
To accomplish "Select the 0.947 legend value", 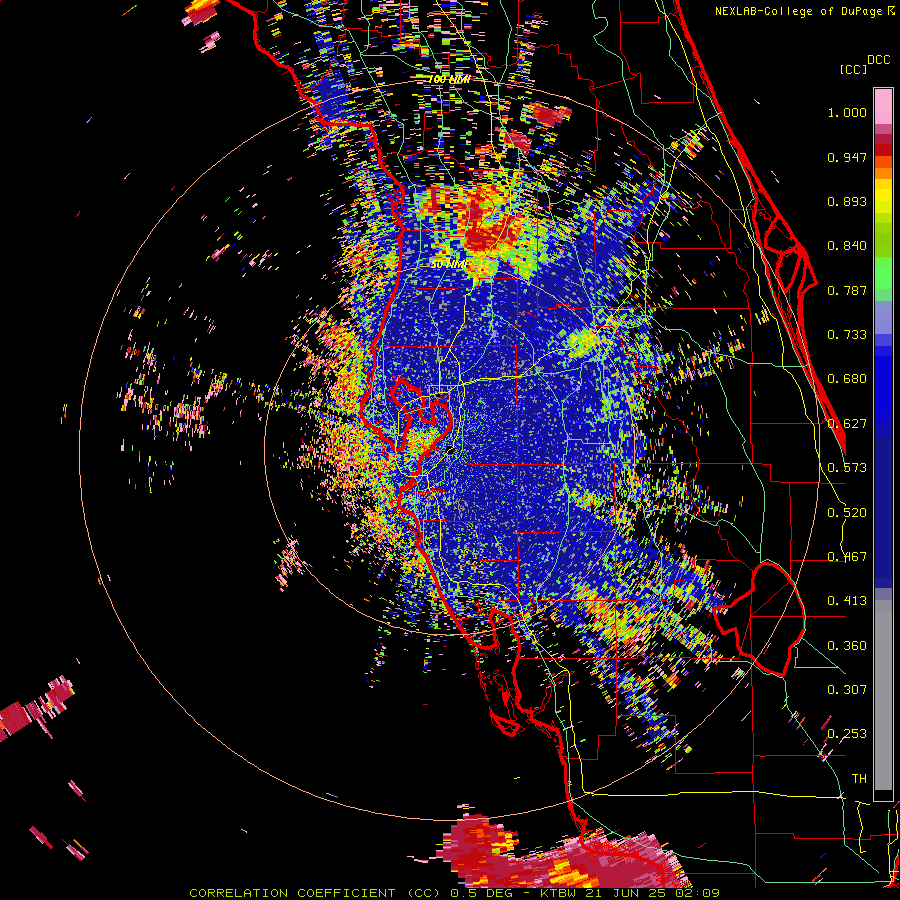I will click(x=847, y=157).
